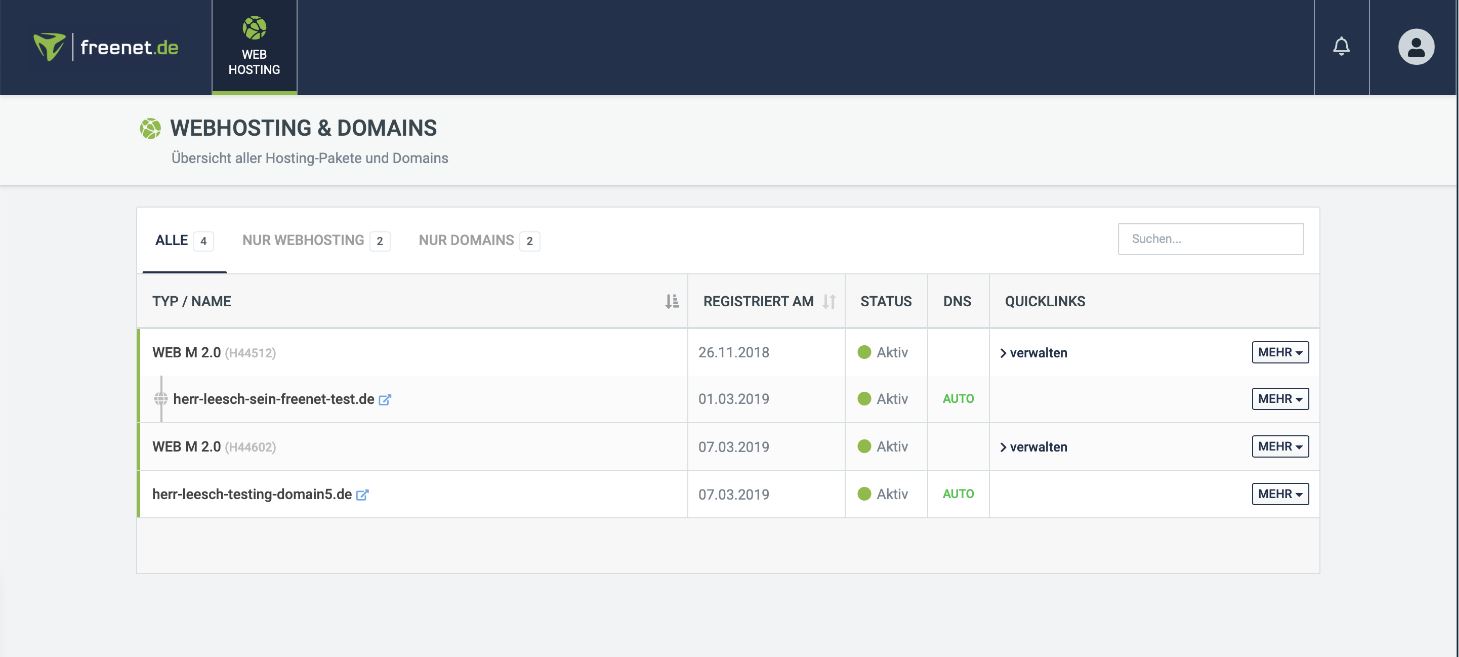Click the user account avatar icon
Image resolution: width=1459 pixels, height=657 pixels.
click(x=1414, y=45)
